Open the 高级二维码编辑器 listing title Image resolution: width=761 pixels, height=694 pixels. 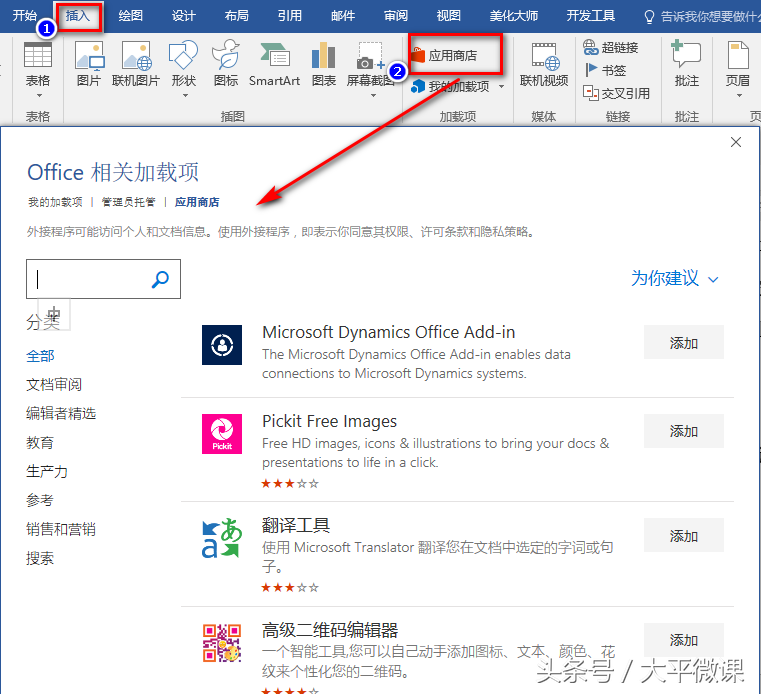[x=330, y=630]
